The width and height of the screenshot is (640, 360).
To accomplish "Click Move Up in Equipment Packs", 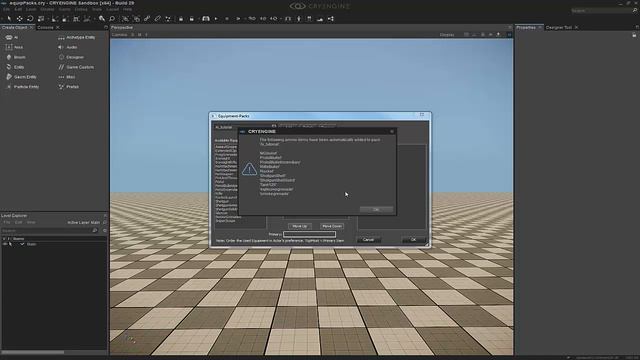I will coord(300,226).
